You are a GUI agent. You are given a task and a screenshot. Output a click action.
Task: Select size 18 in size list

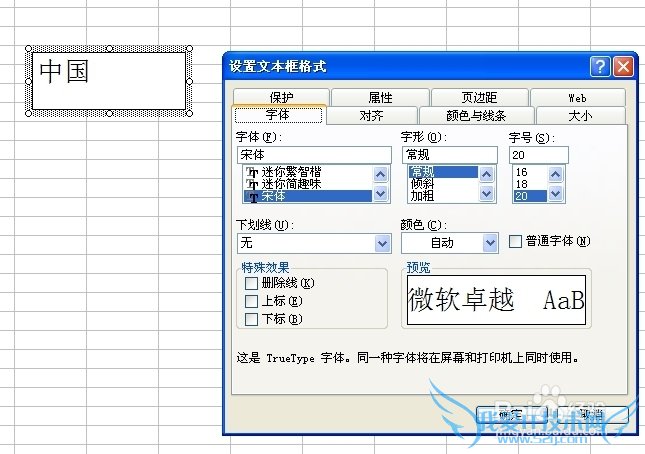[x=530, y=184]
